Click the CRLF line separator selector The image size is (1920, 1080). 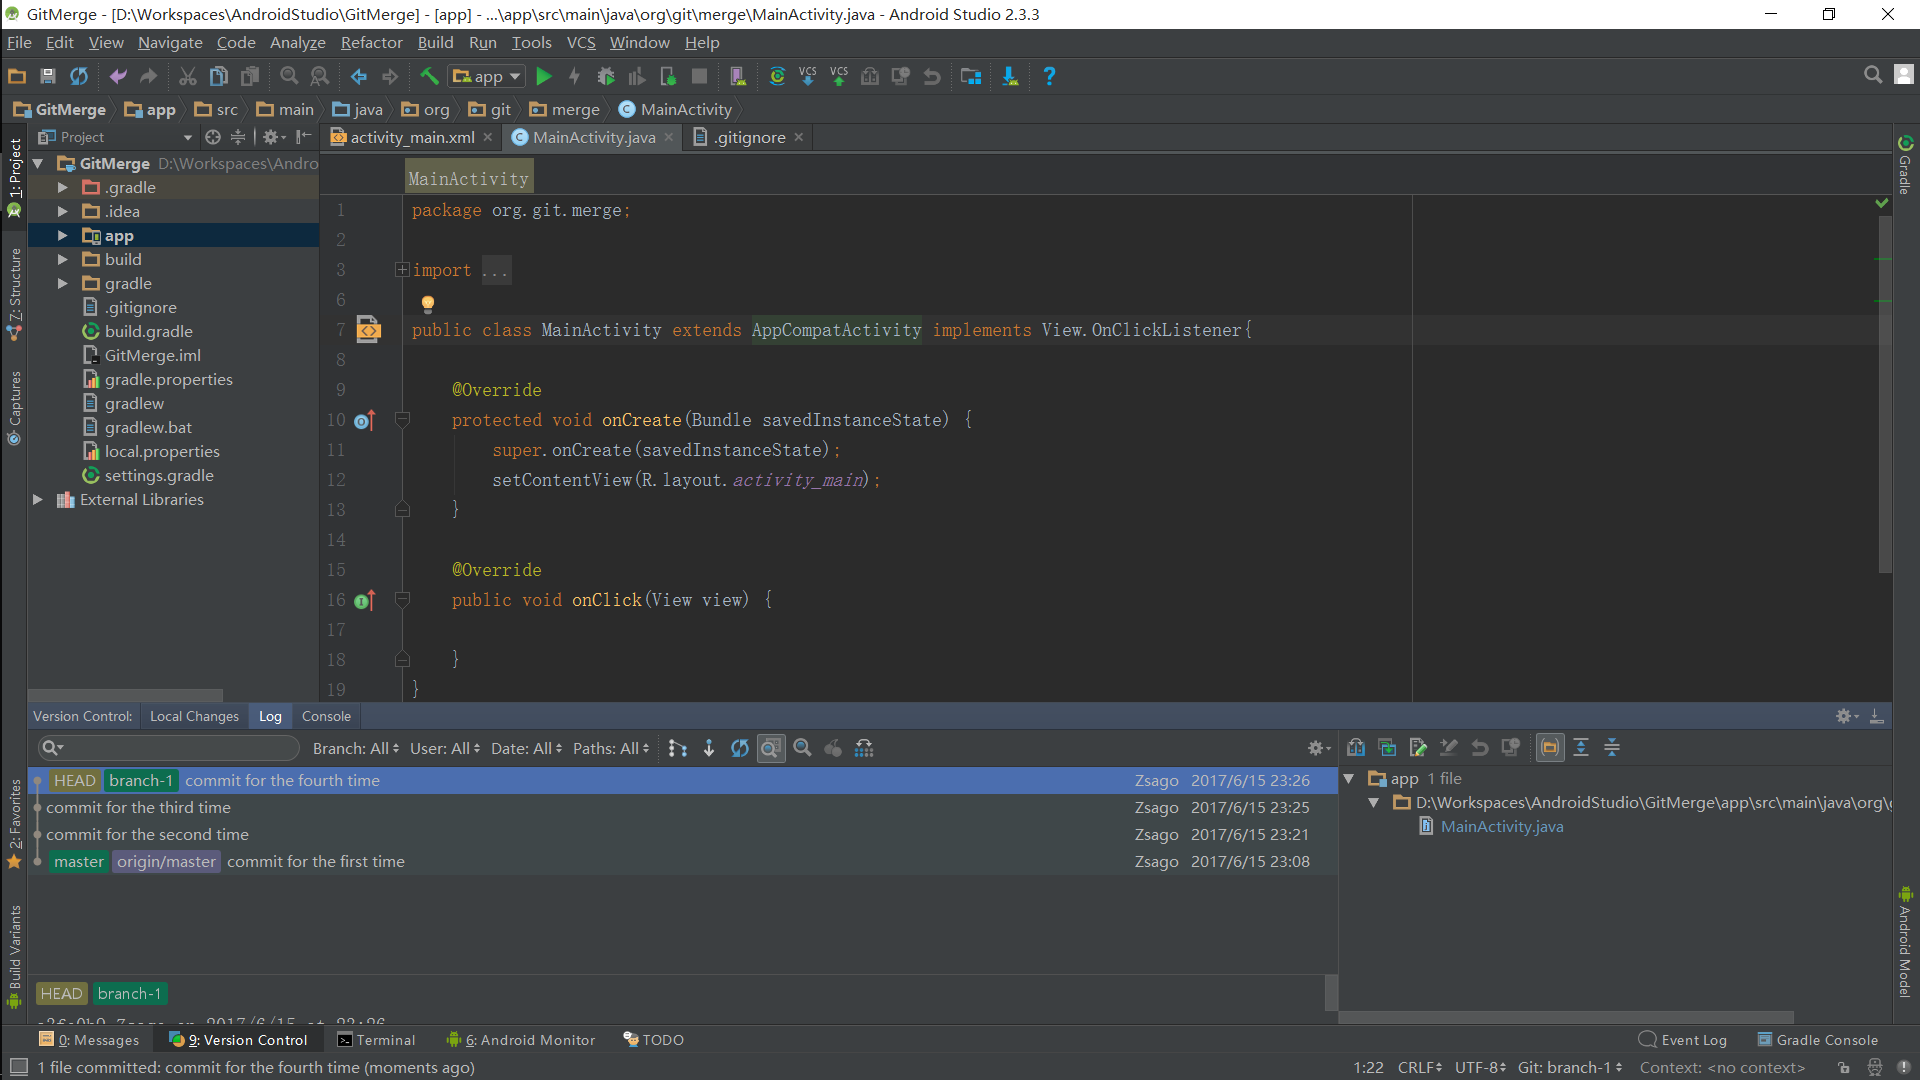tap(1420, 1067)
